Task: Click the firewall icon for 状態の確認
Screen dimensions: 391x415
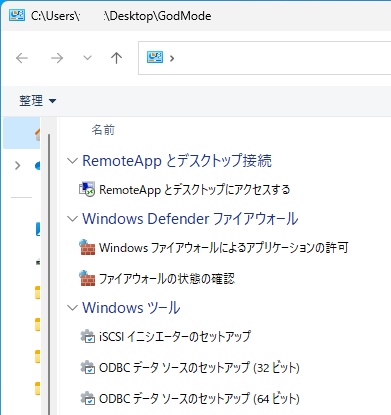Action: (87, 278)
